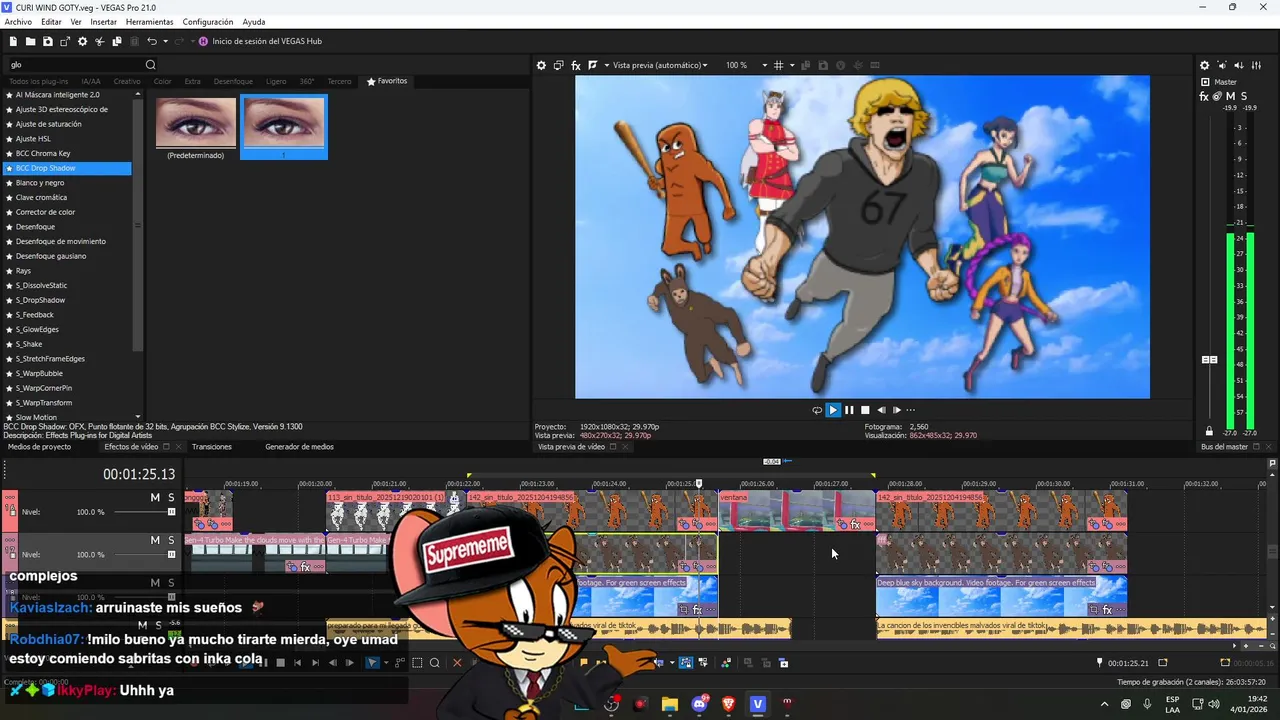The height and width of the screenshot is (720, 1280).
Task: Open Brave browser from the taskbar
Action: point(728,704)
